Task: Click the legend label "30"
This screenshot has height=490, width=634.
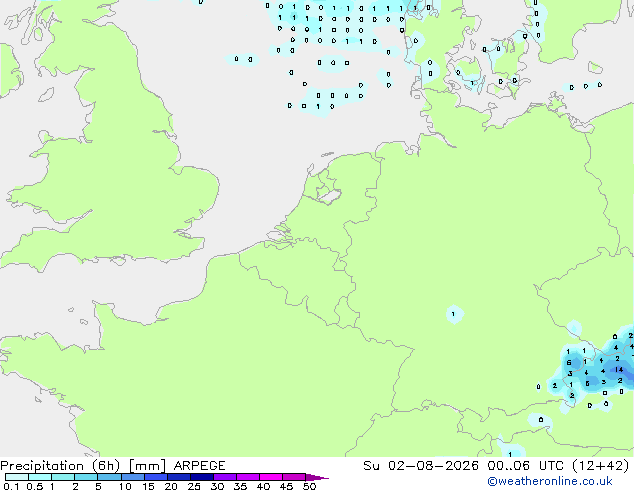Action: 217,486
